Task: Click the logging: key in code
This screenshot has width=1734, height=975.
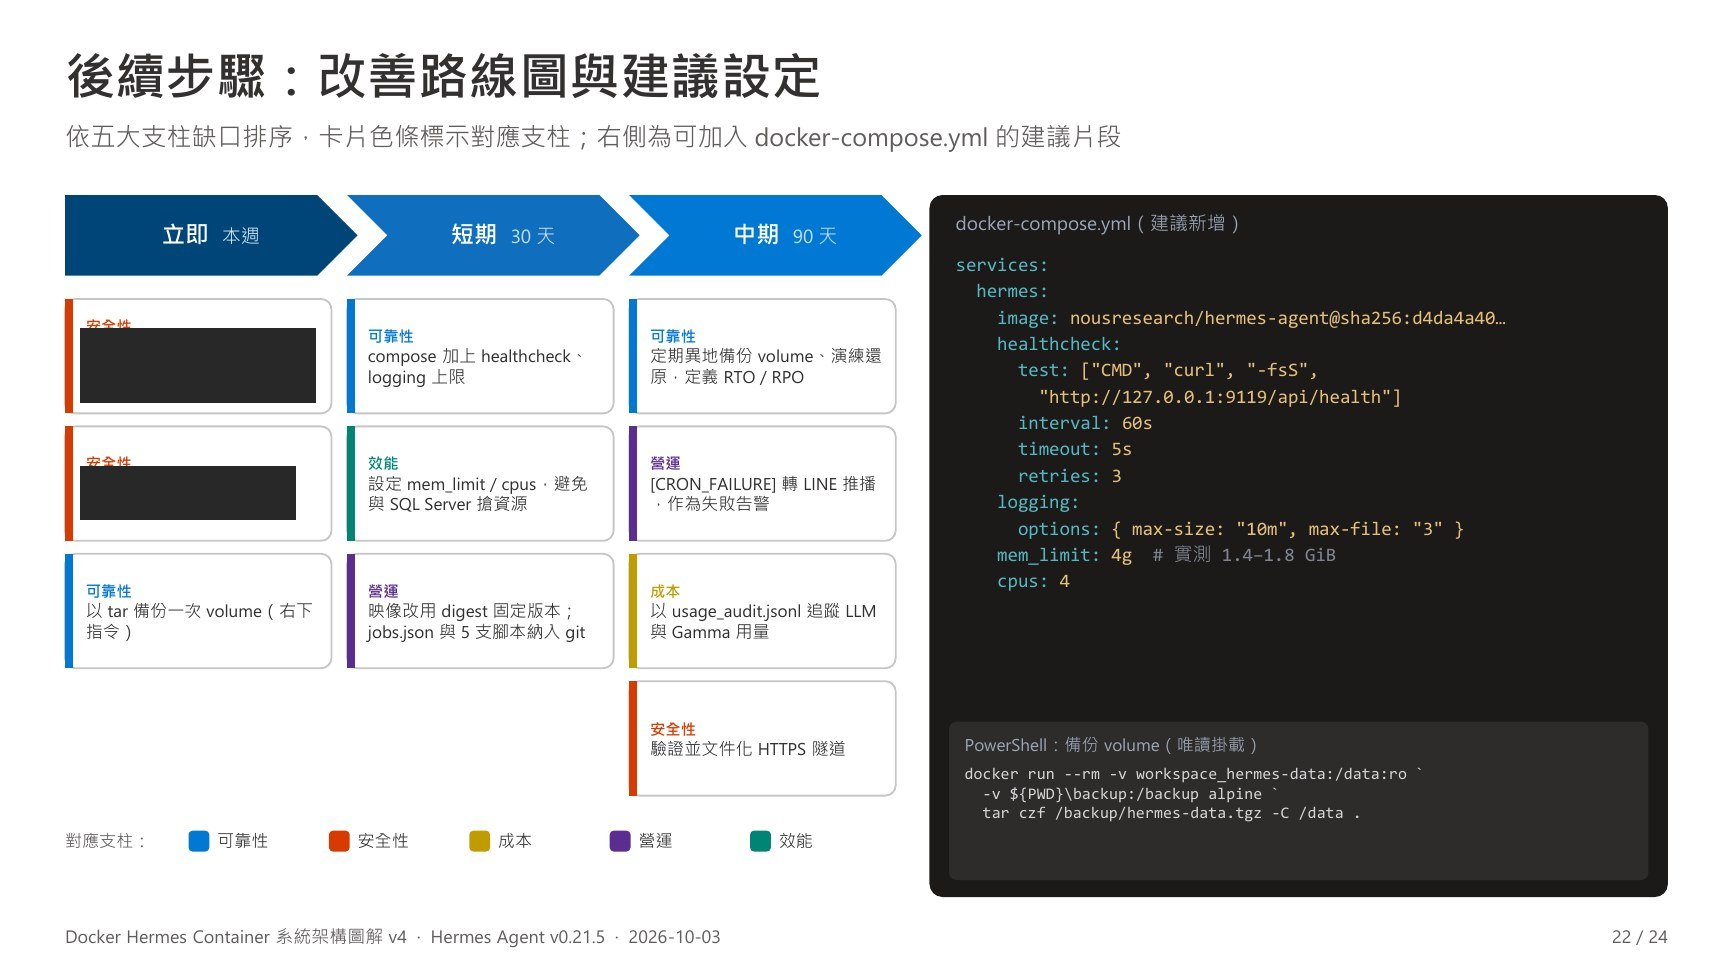Action: 1038,502
